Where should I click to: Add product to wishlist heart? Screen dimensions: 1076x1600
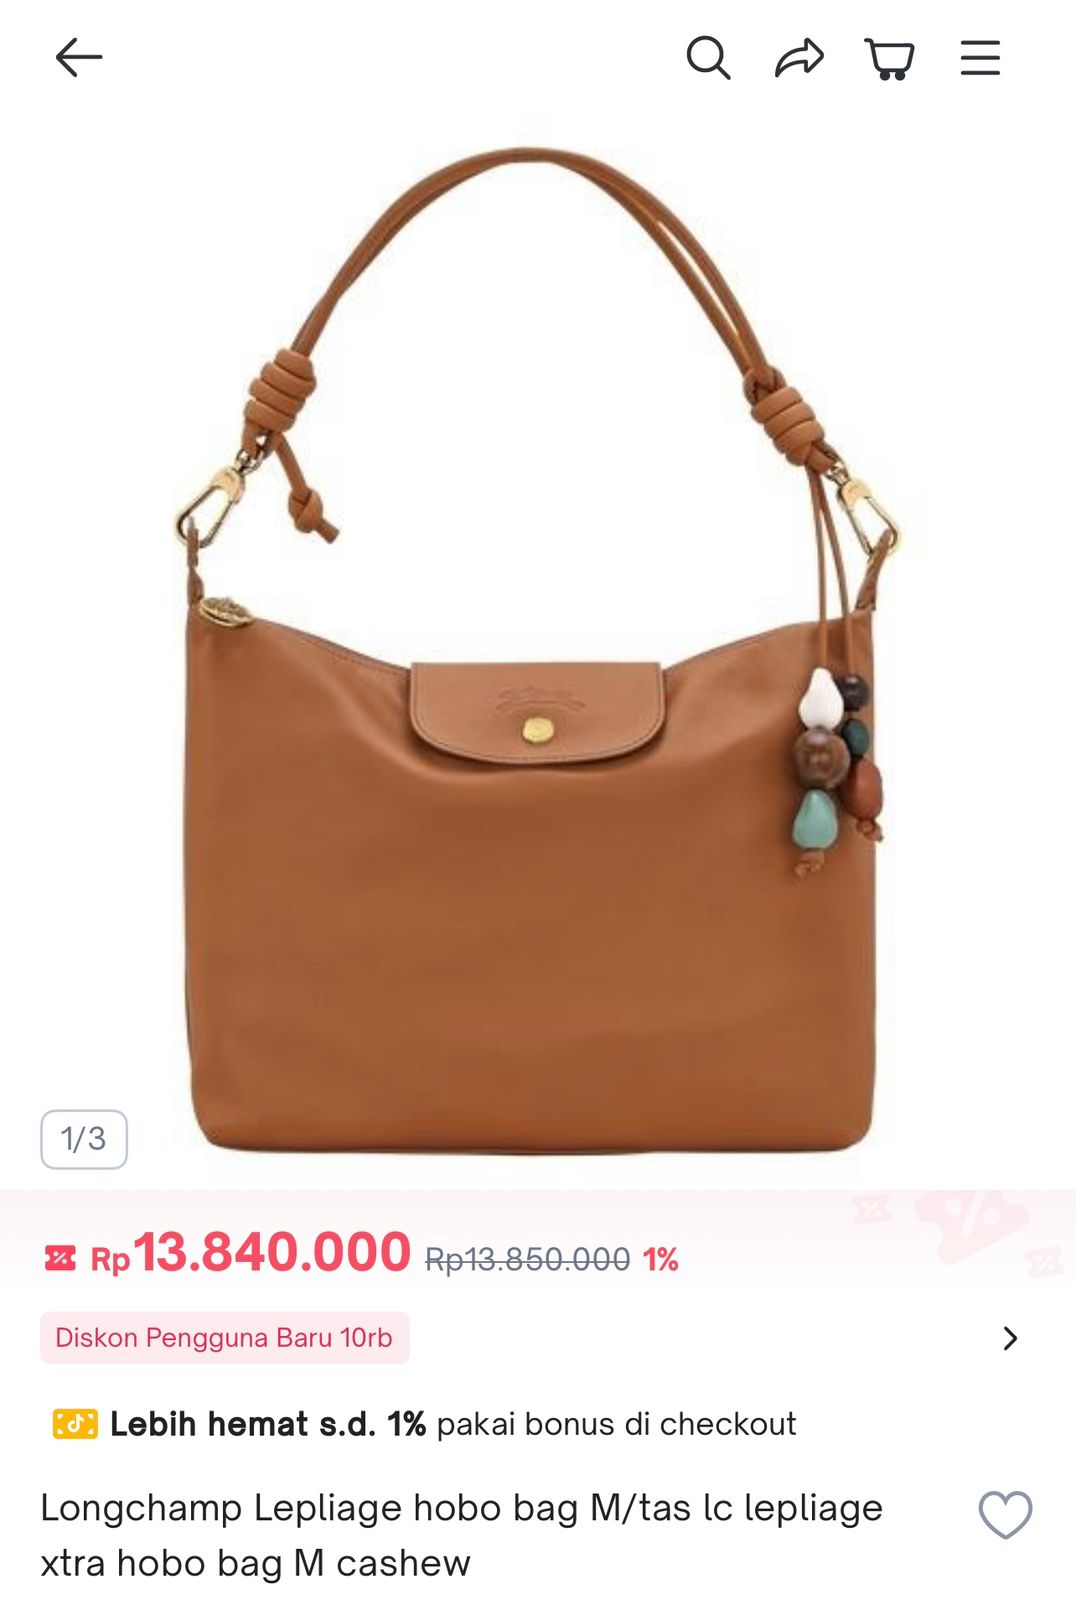pyautogui.click(x=1005, y=1515)
